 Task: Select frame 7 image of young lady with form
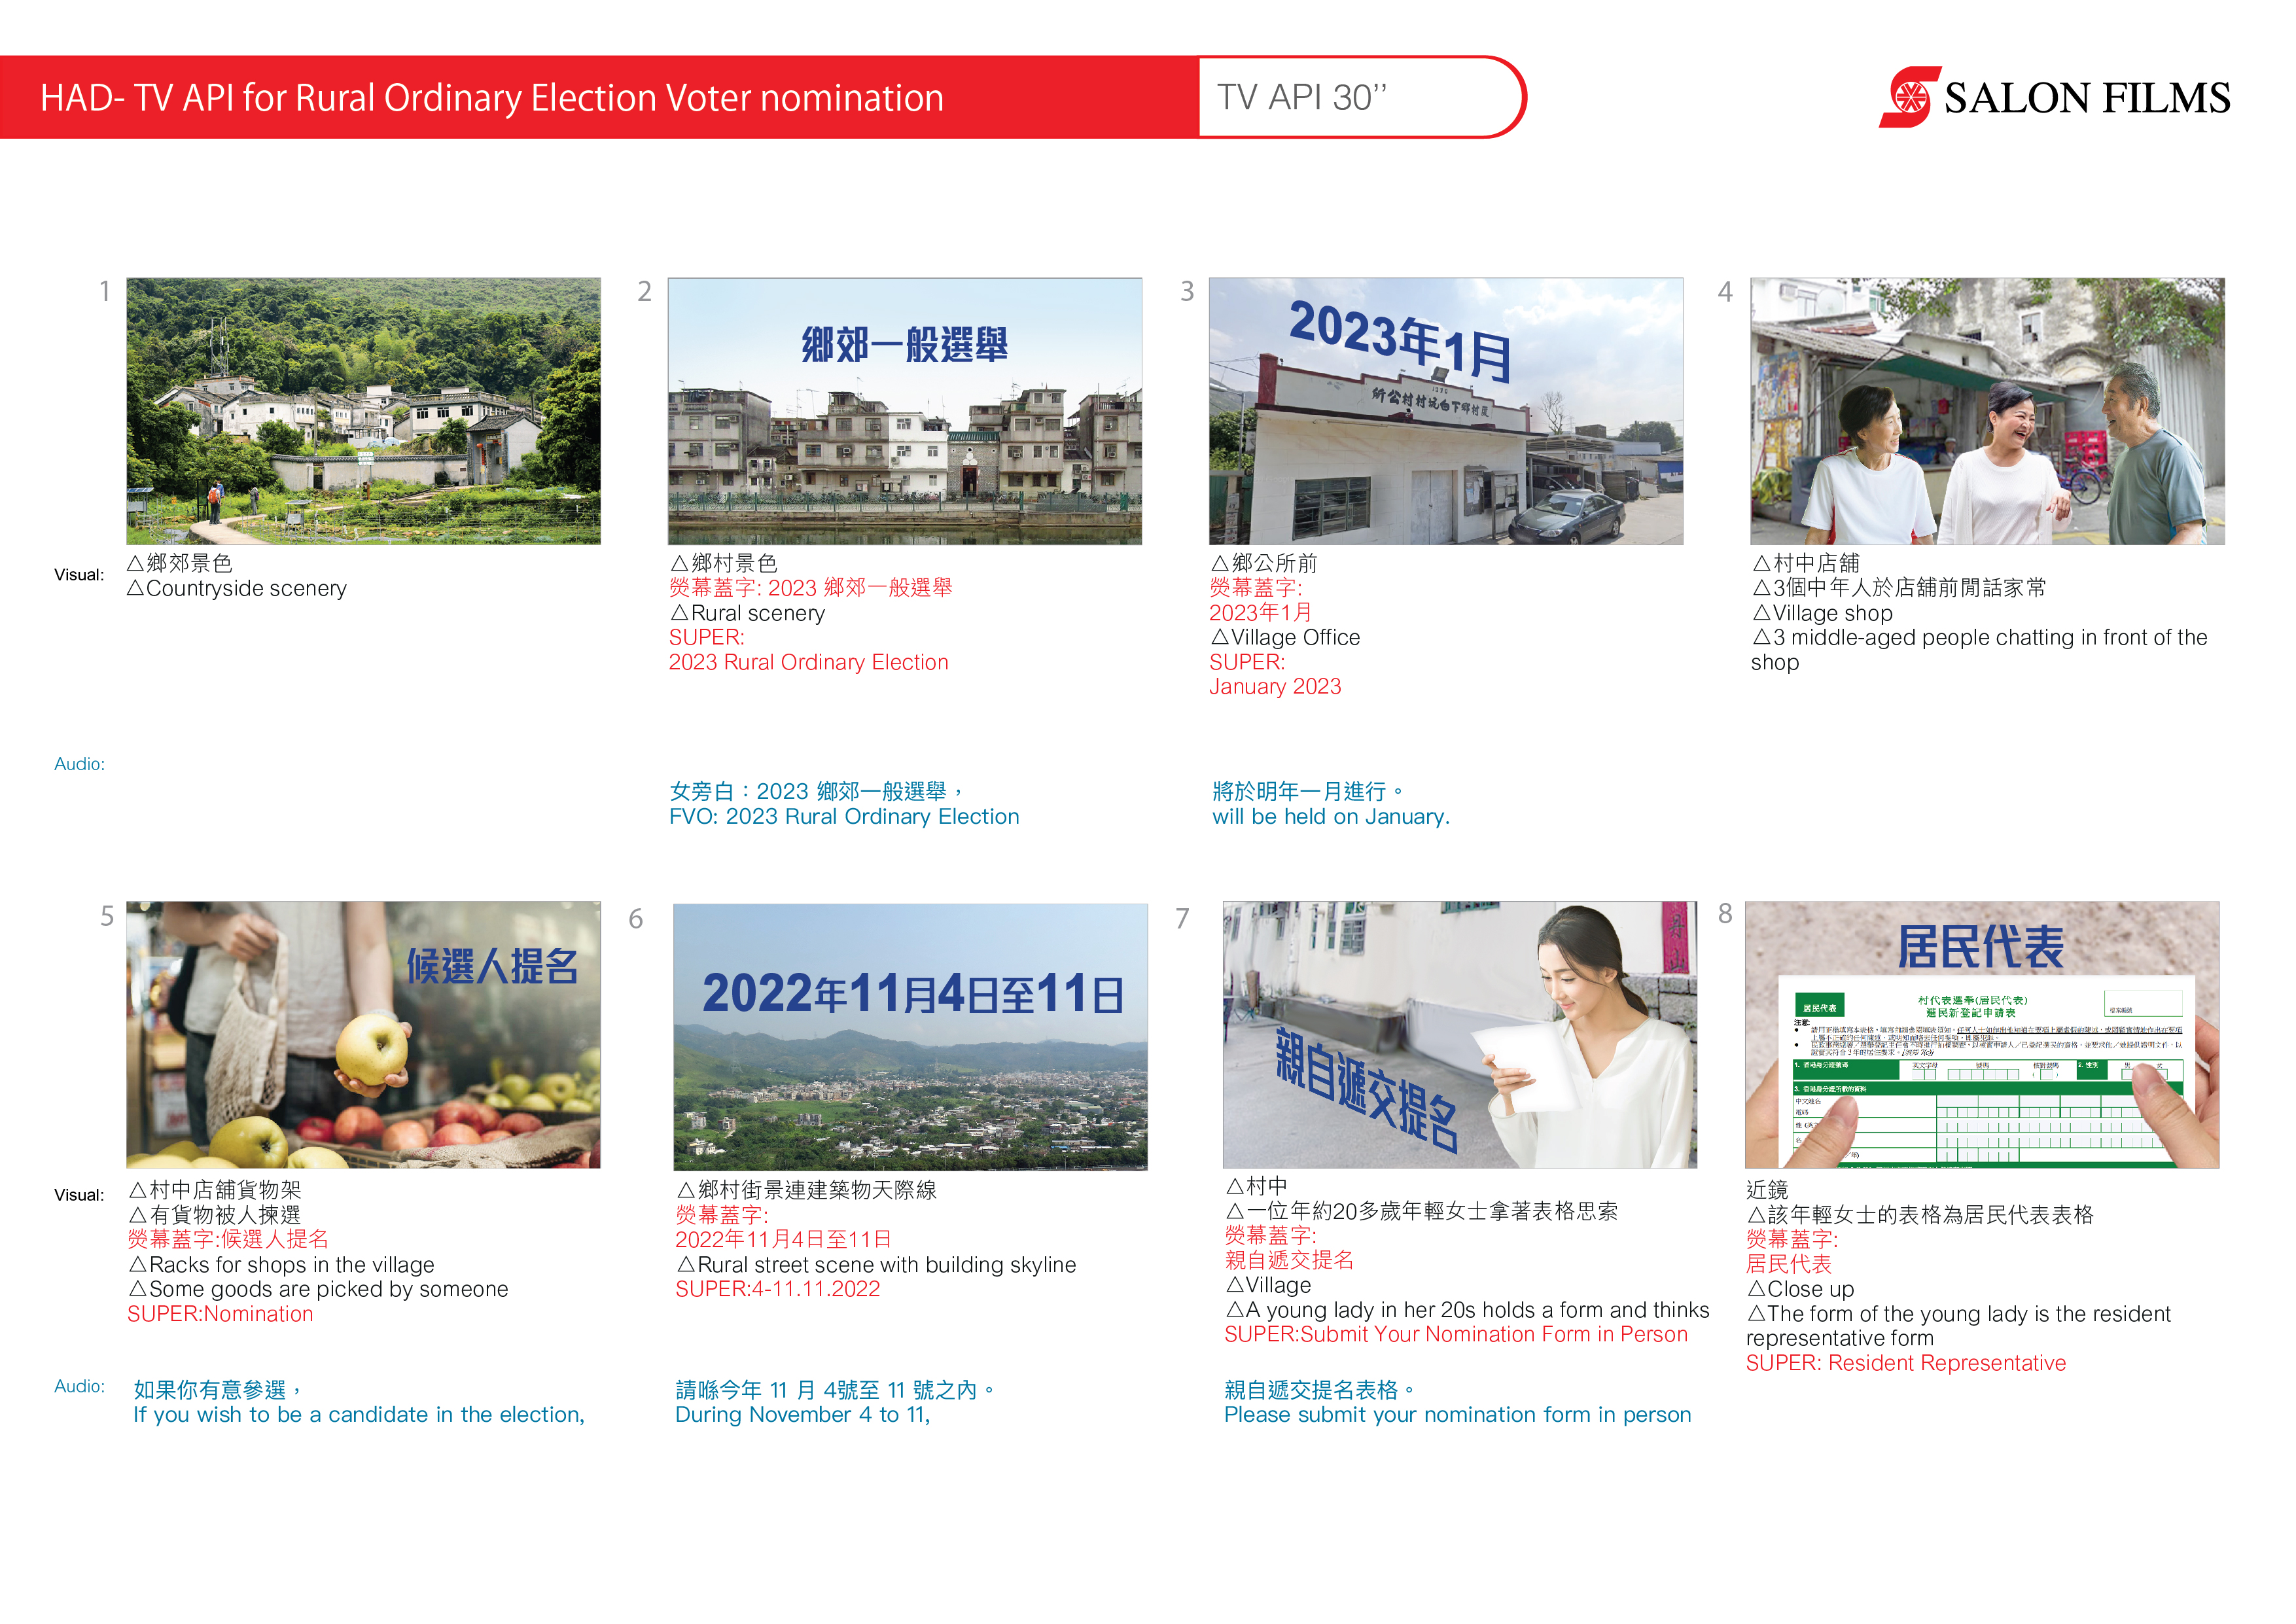1459,1035
